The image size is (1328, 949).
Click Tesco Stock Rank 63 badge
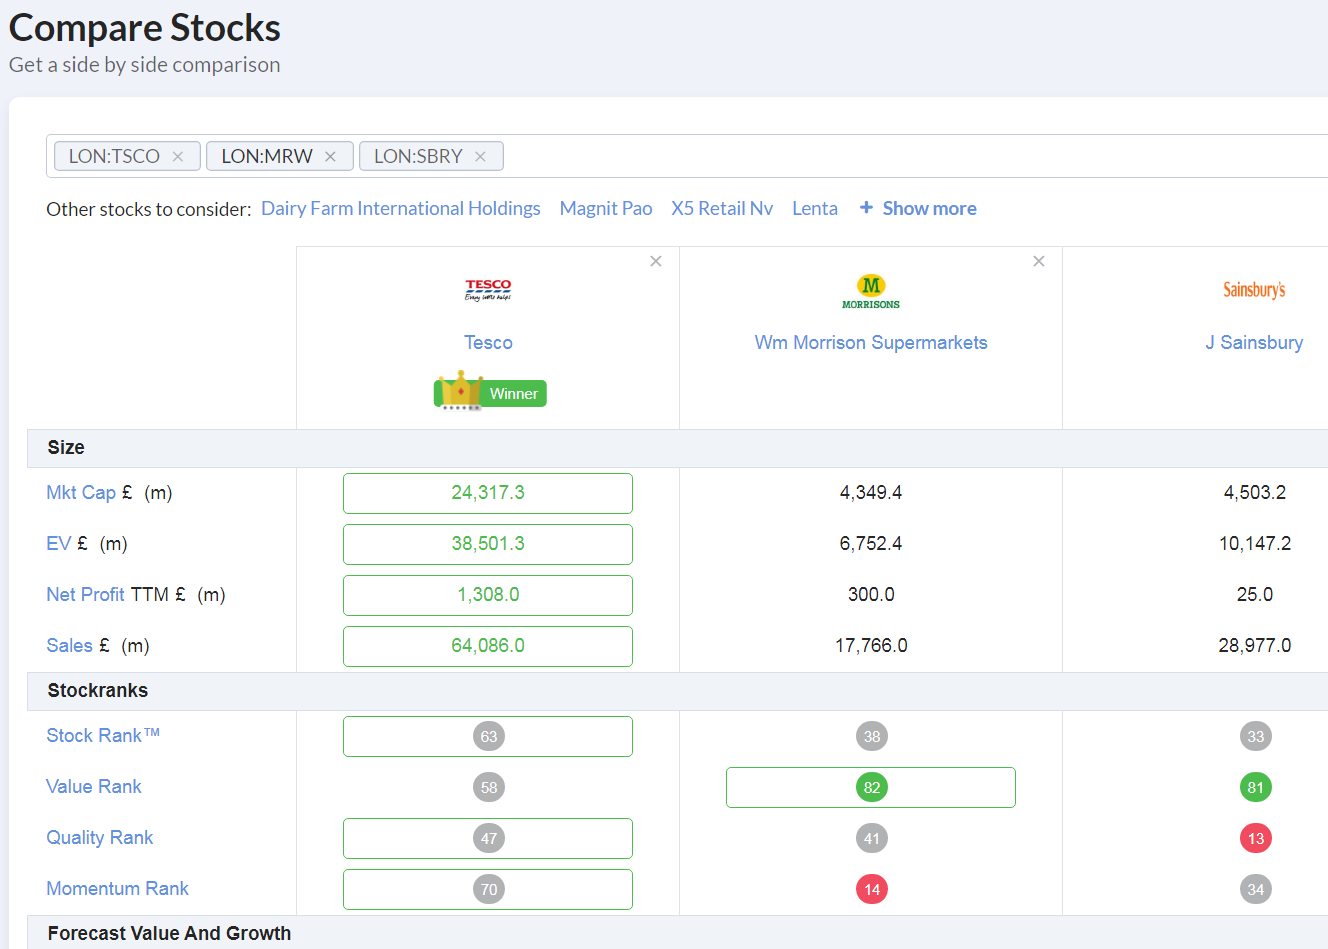(x=489, y=737)
